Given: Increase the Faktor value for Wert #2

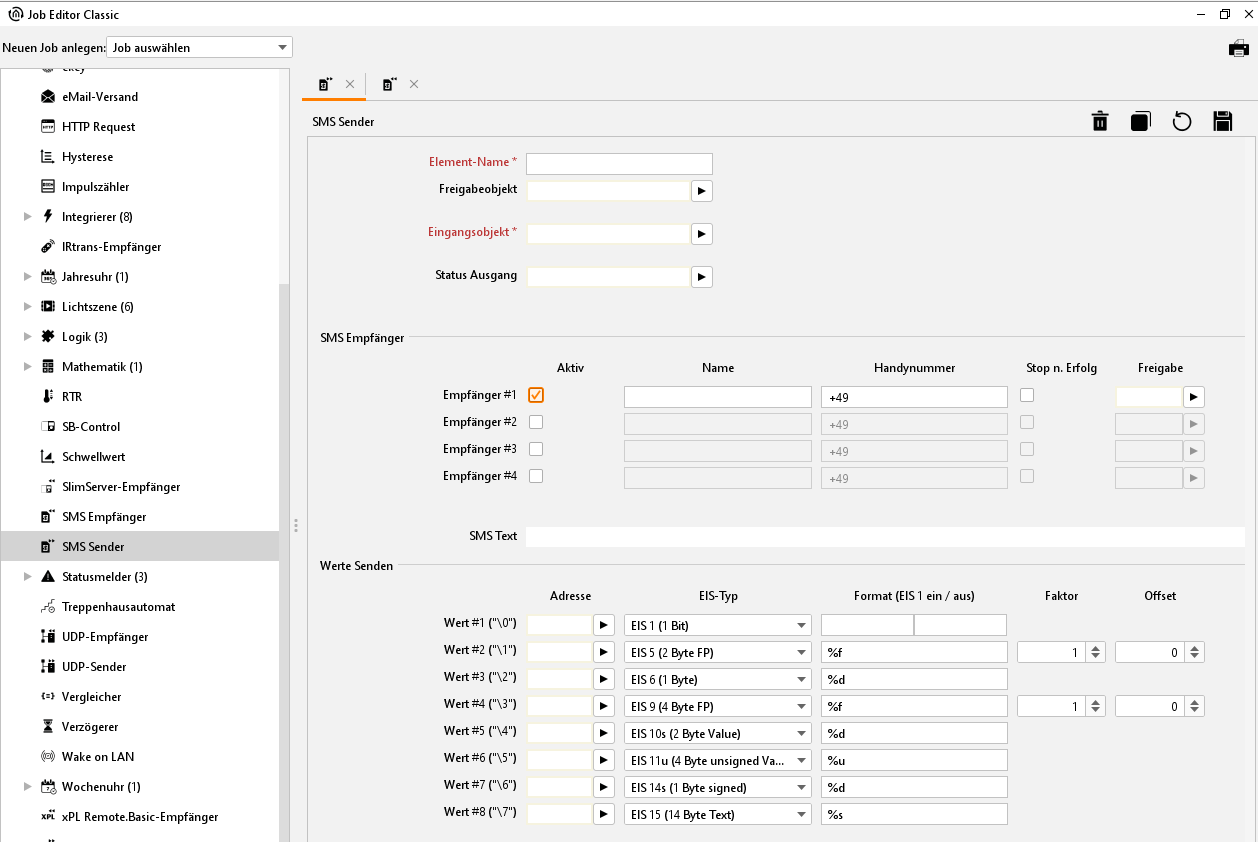Looking at the screenshot, I should (x=1096, y=648).
